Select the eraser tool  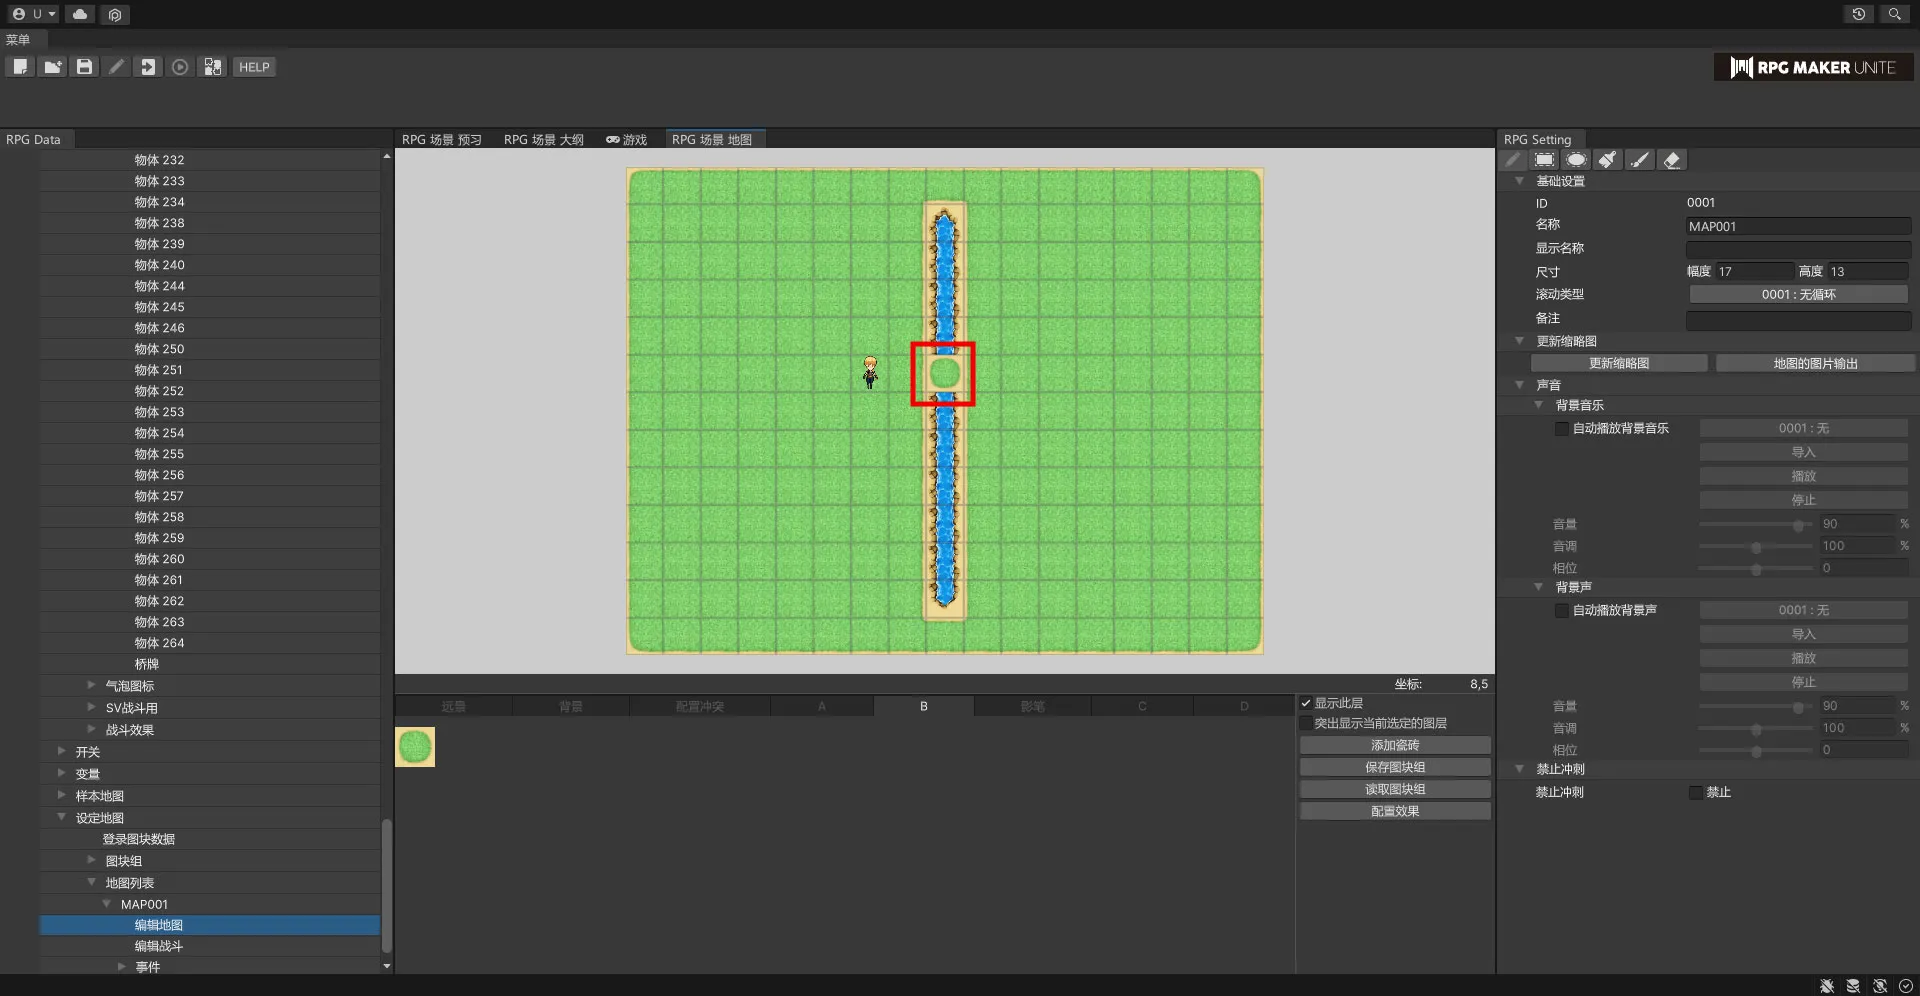[x=1672, y=160]
